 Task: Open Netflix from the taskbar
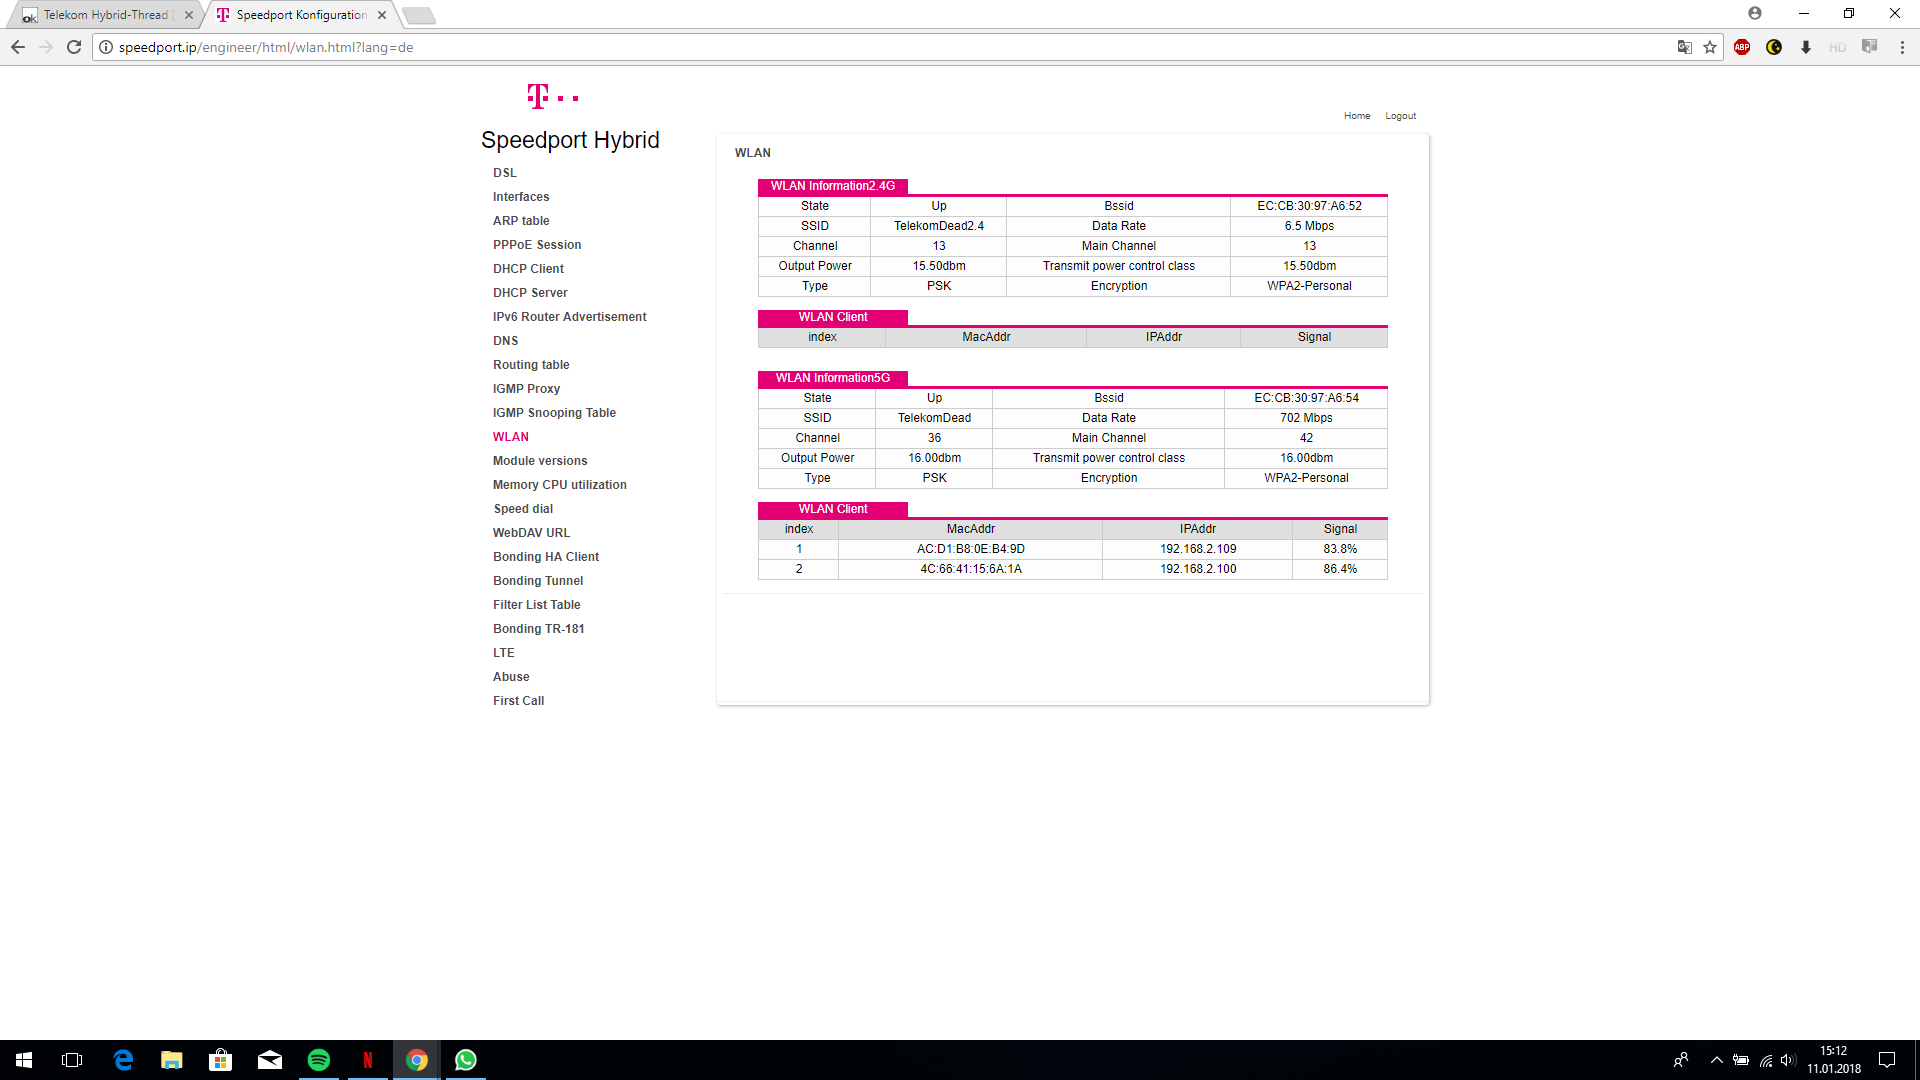pyautogui.click(x=368, y=1060)
